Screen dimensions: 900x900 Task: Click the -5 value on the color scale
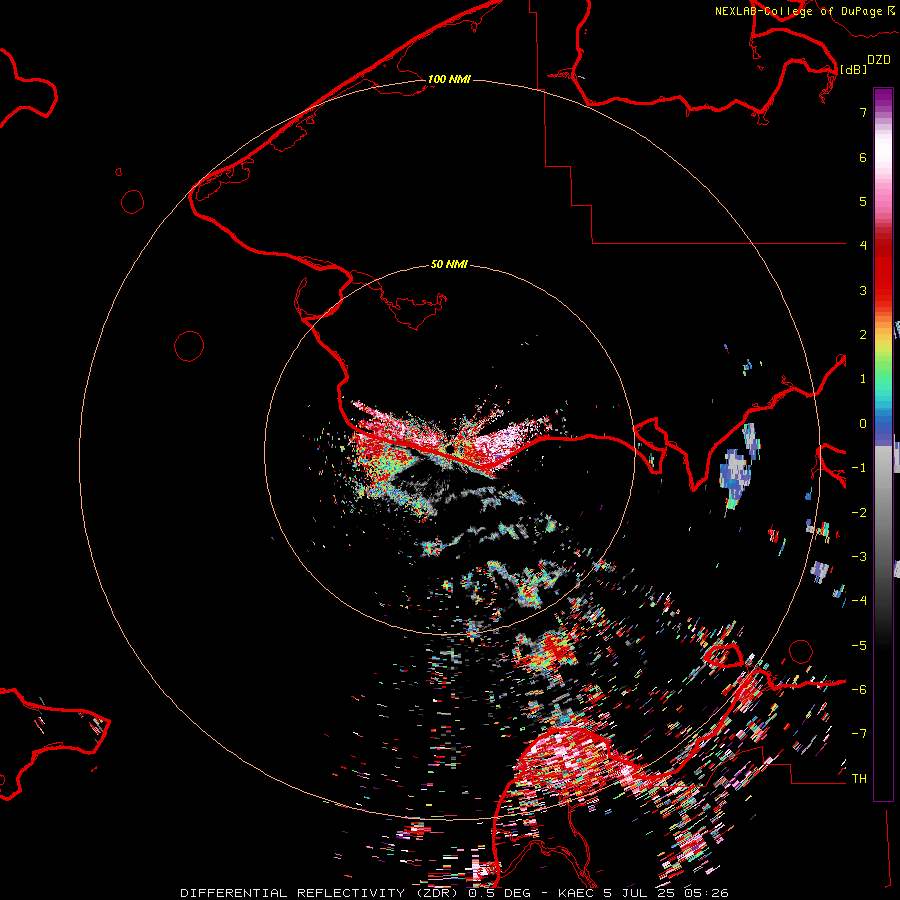click(859, 646)
